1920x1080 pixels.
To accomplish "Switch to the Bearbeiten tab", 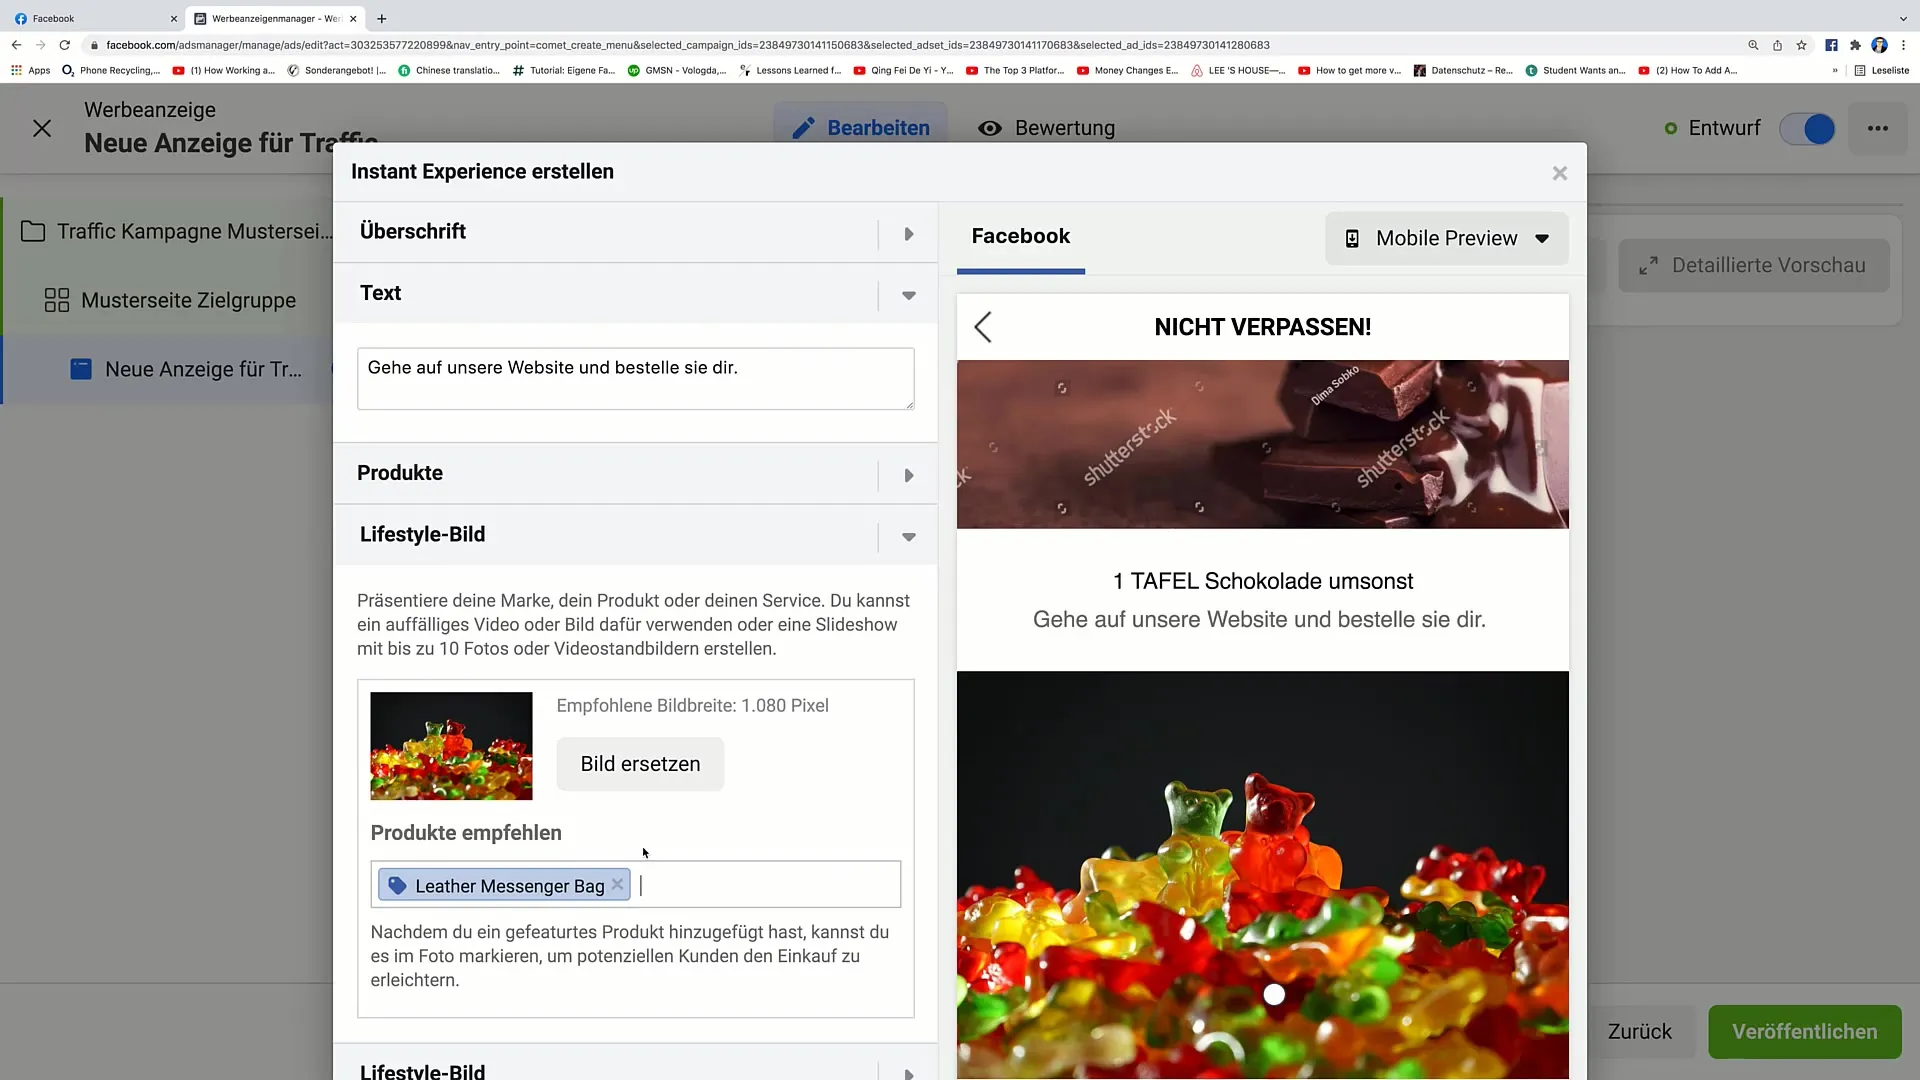I will click(861, 128).
